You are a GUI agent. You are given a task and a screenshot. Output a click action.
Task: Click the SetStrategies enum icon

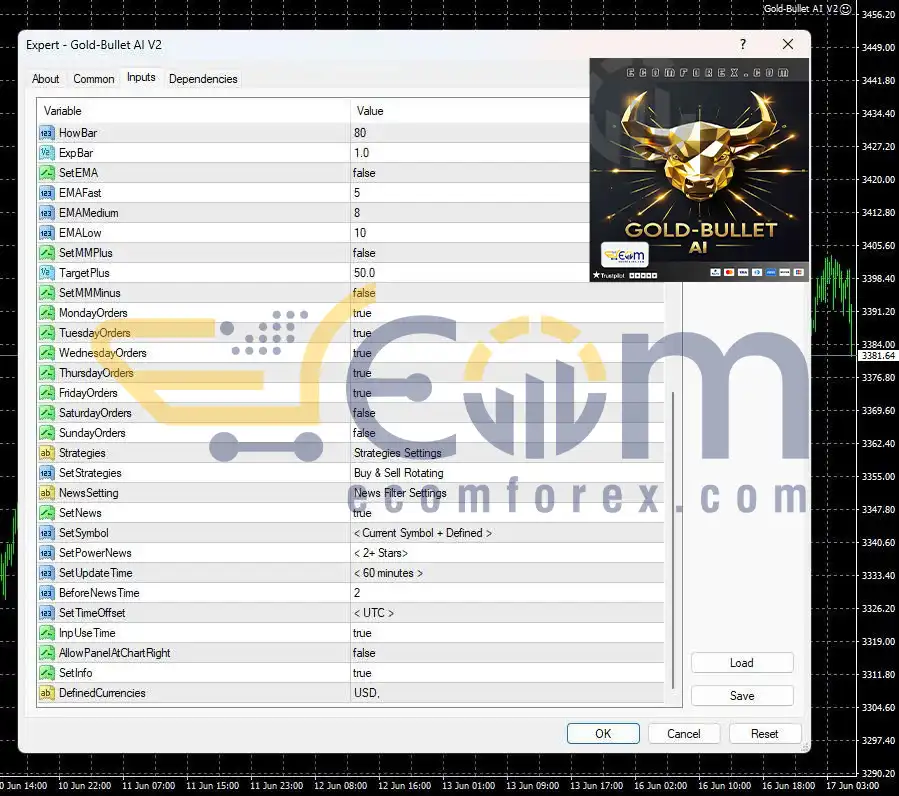pyautogui.click(x=46, y=473)
